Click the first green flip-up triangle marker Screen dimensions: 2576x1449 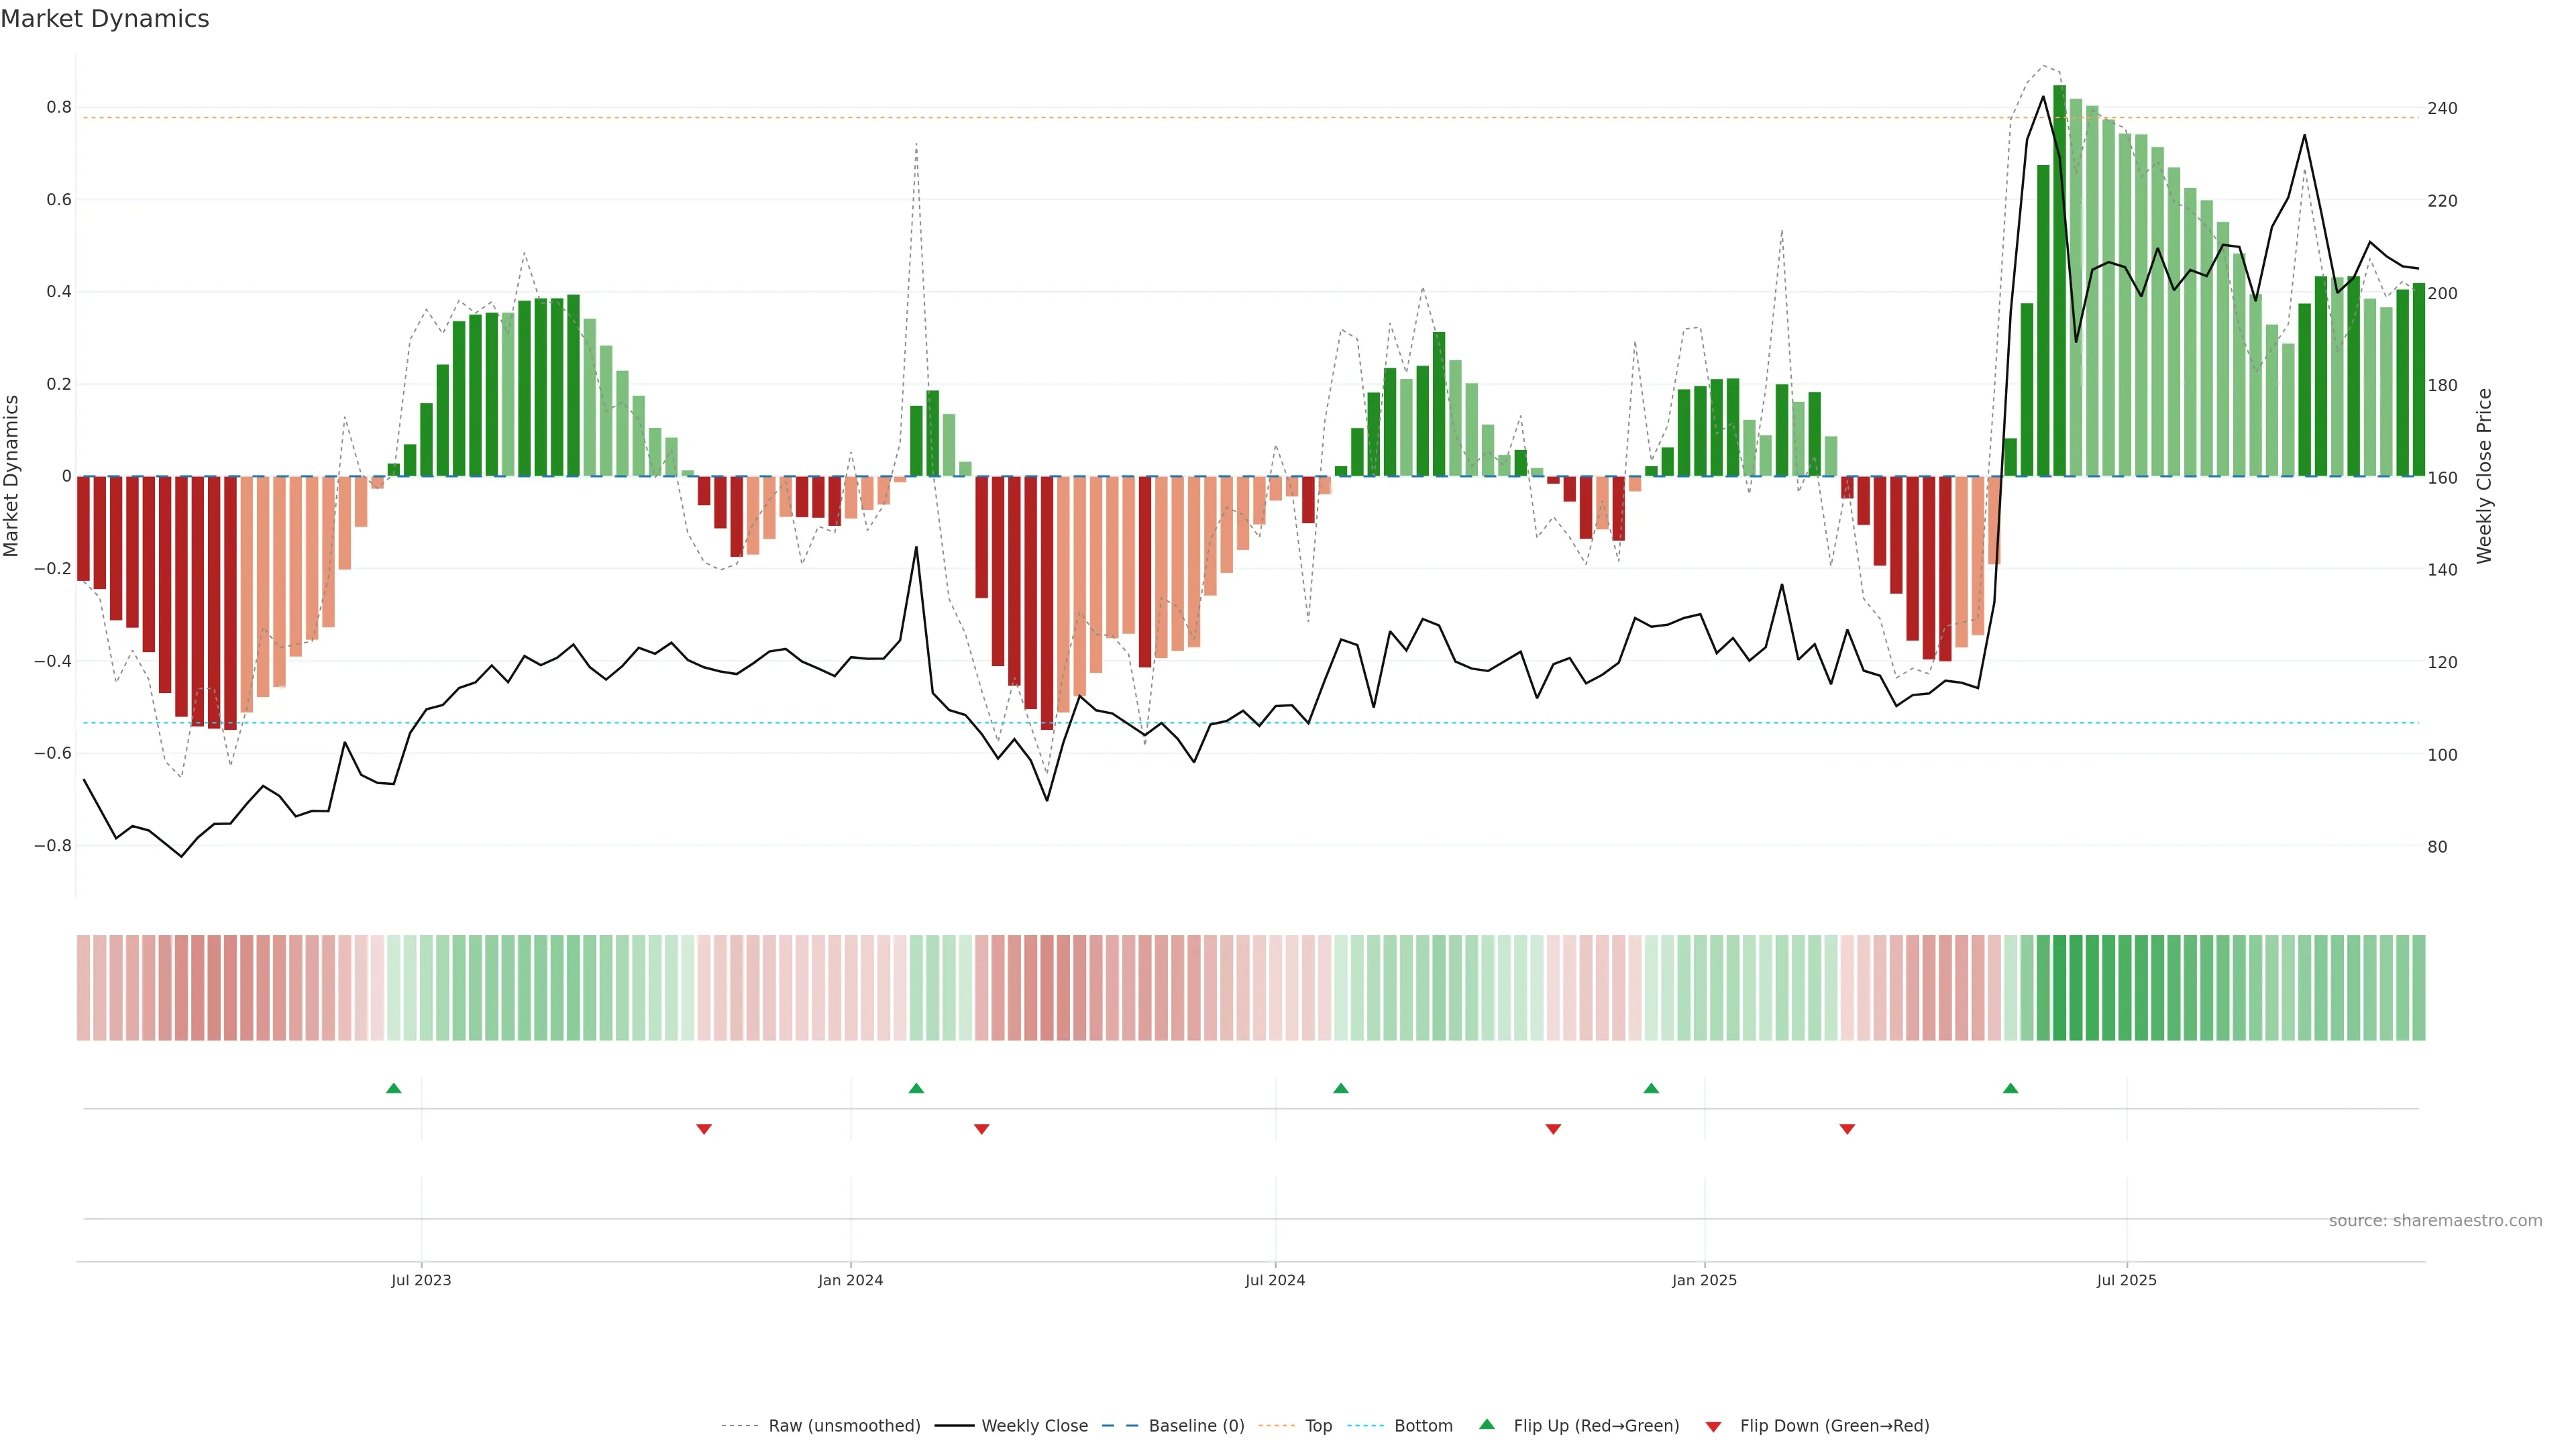pos(394,1088)
